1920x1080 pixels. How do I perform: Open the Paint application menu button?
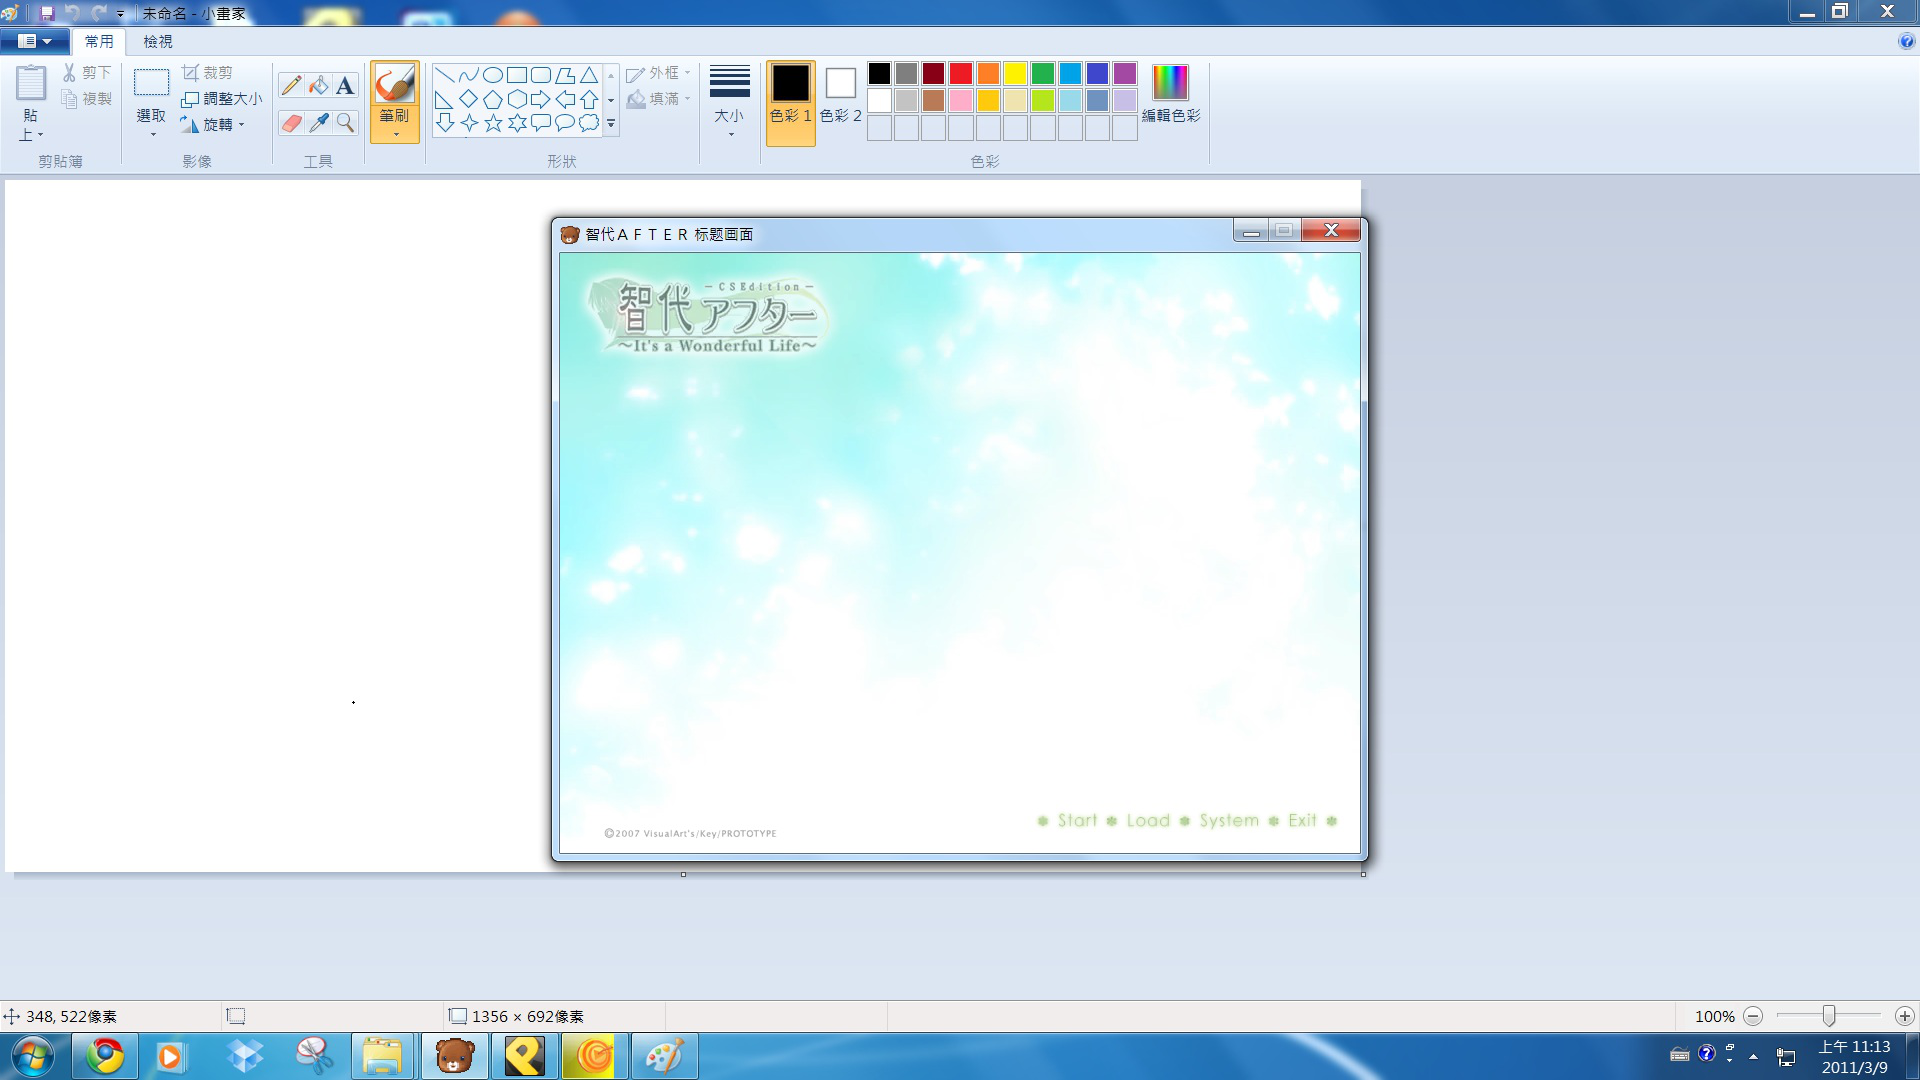35,41
